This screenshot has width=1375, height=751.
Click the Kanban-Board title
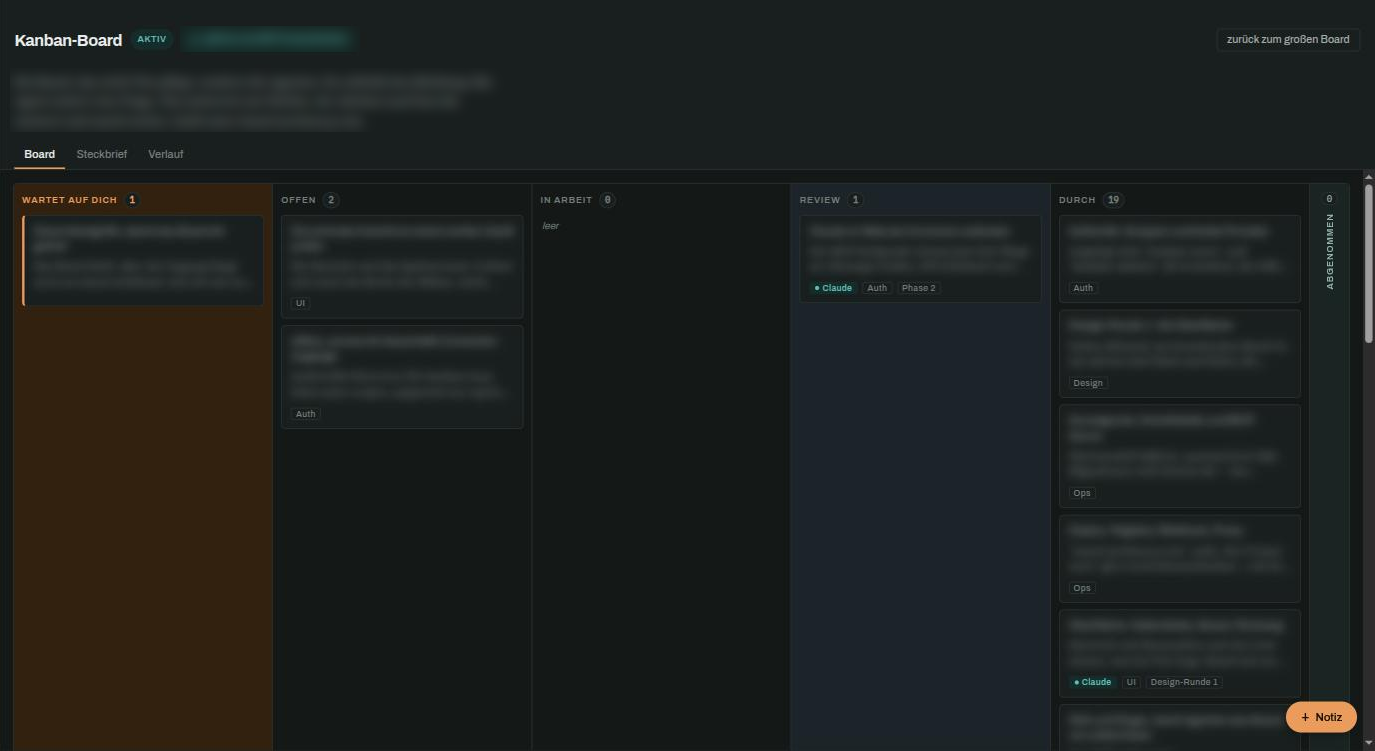[x=68, y=40]
